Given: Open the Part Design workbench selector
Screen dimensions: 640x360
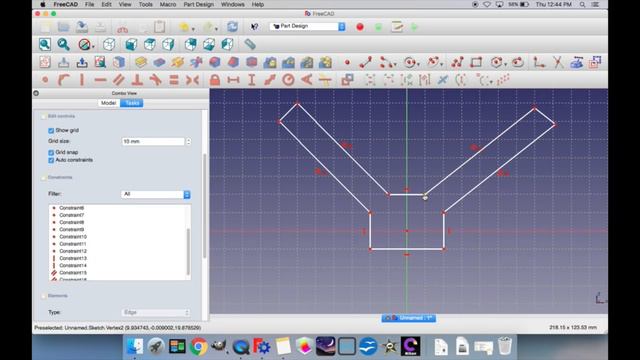Looking at the screenshot, I should coord(308,26).
